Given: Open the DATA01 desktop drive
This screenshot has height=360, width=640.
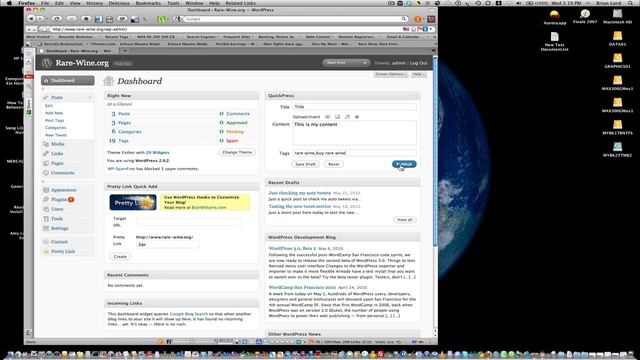Looking at the screenshot, I should (617, 39).
